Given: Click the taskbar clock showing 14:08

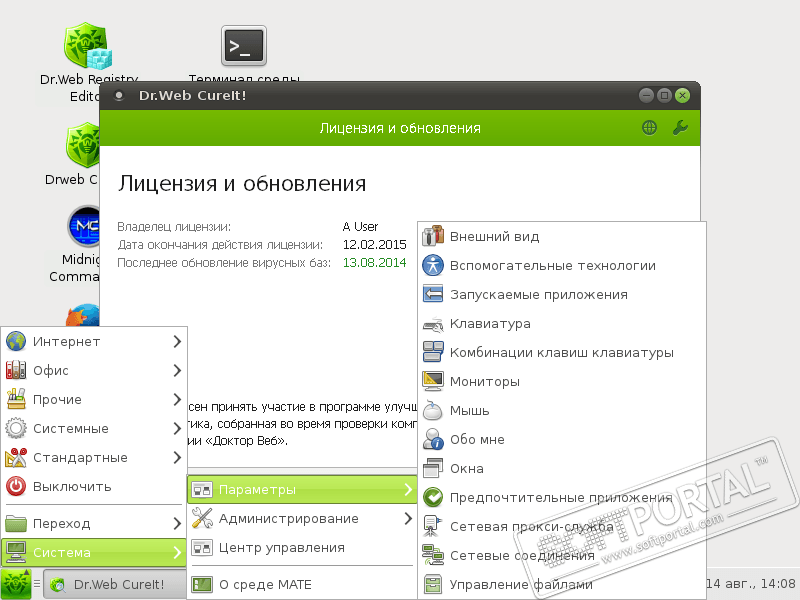Looking at the screenshot, I should click(x=751, y=583).
